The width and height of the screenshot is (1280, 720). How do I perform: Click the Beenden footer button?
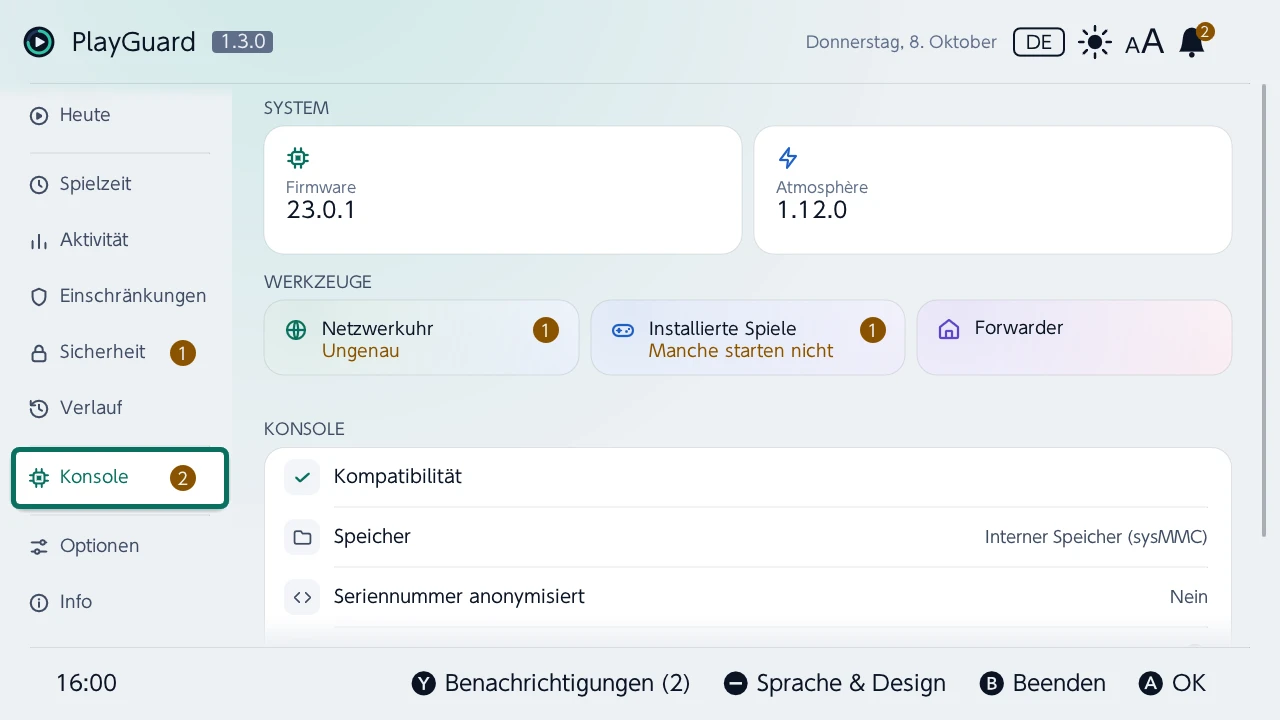click(x=1042, y=683)
